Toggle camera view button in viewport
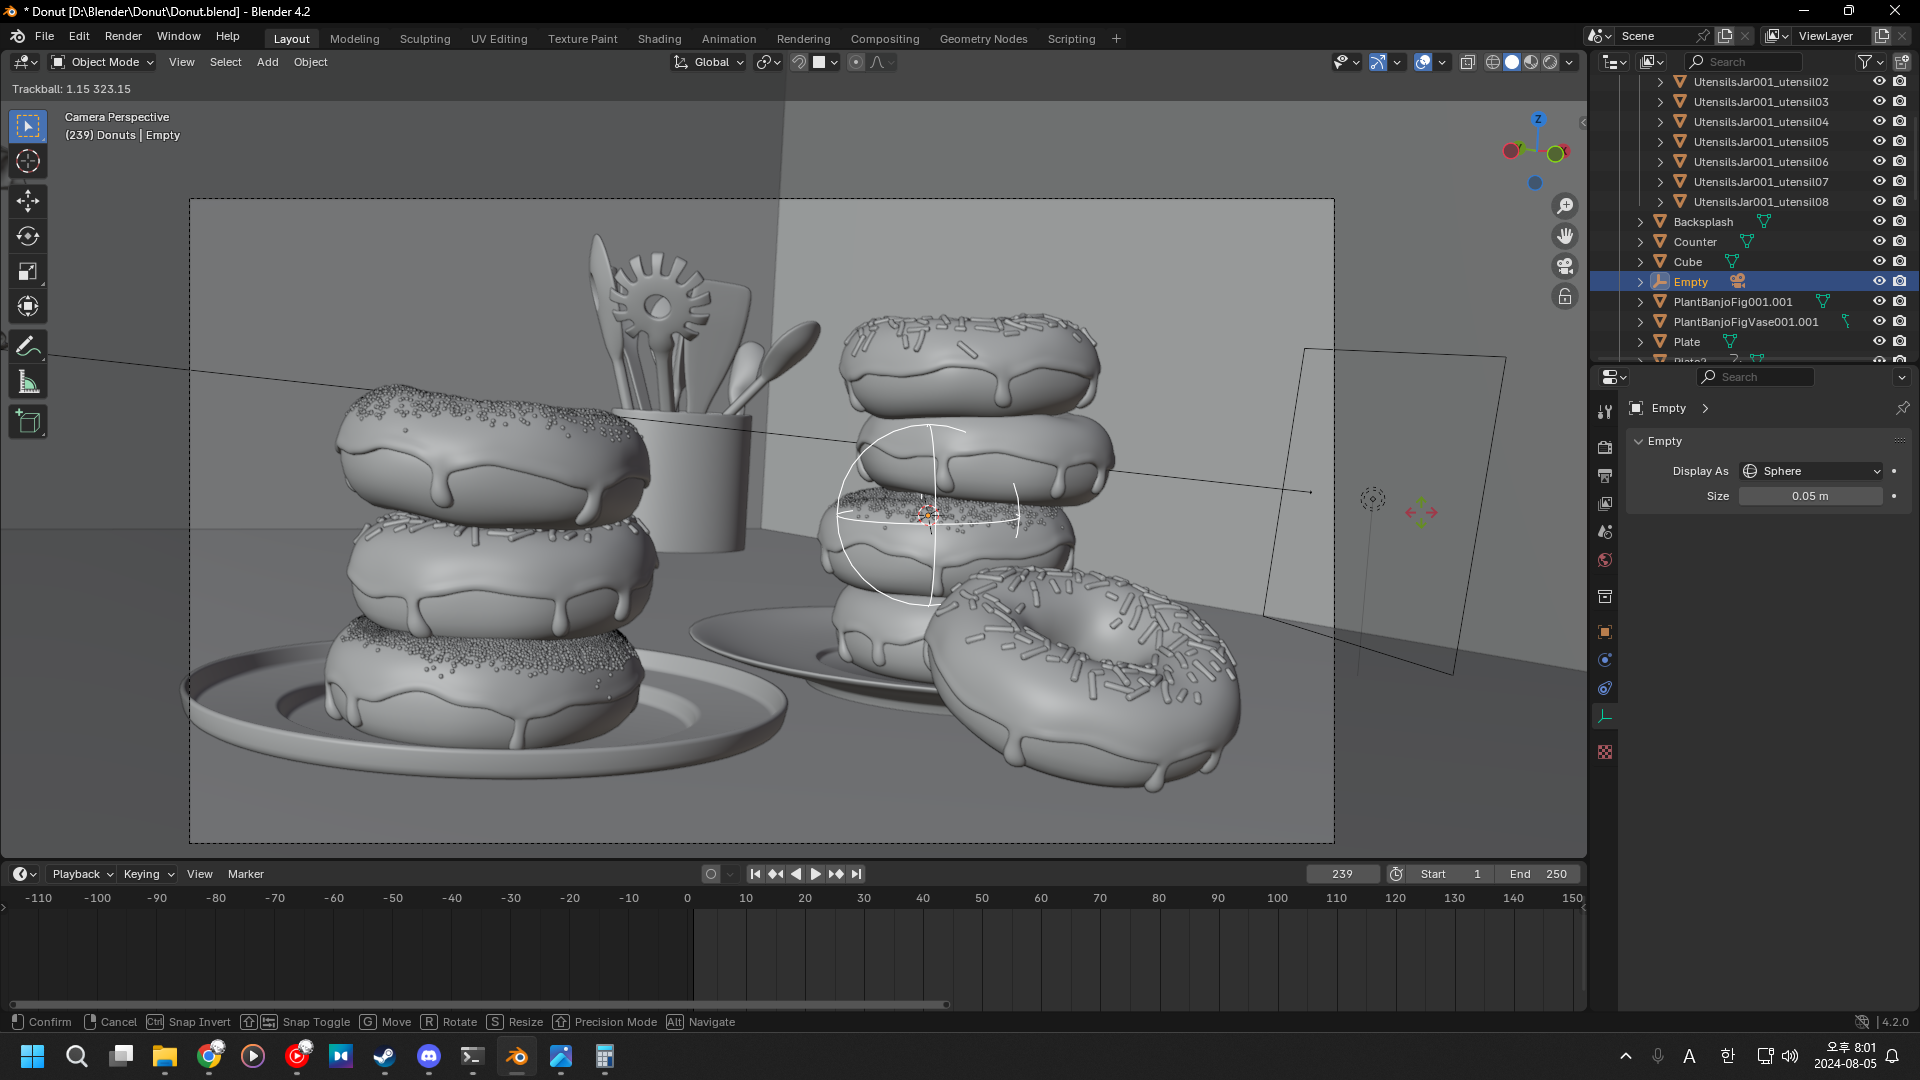The image size is (1920, 1080). click(x=1565, y=266)
